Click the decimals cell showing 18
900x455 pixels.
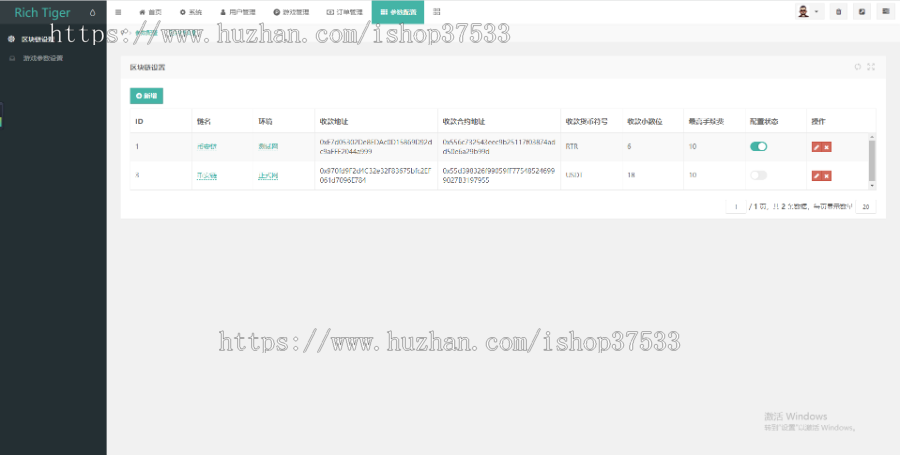click(631, 175)
